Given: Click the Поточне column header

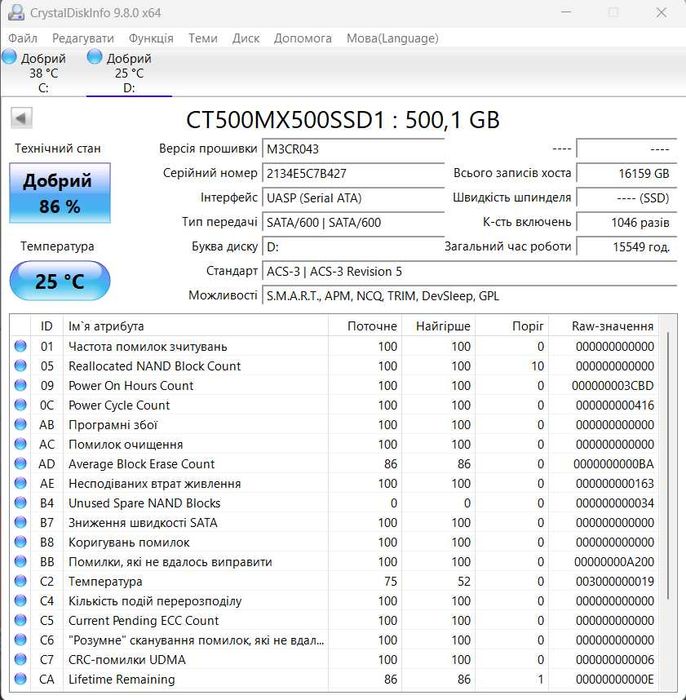Looking at the screenshot, I should 365,326.
